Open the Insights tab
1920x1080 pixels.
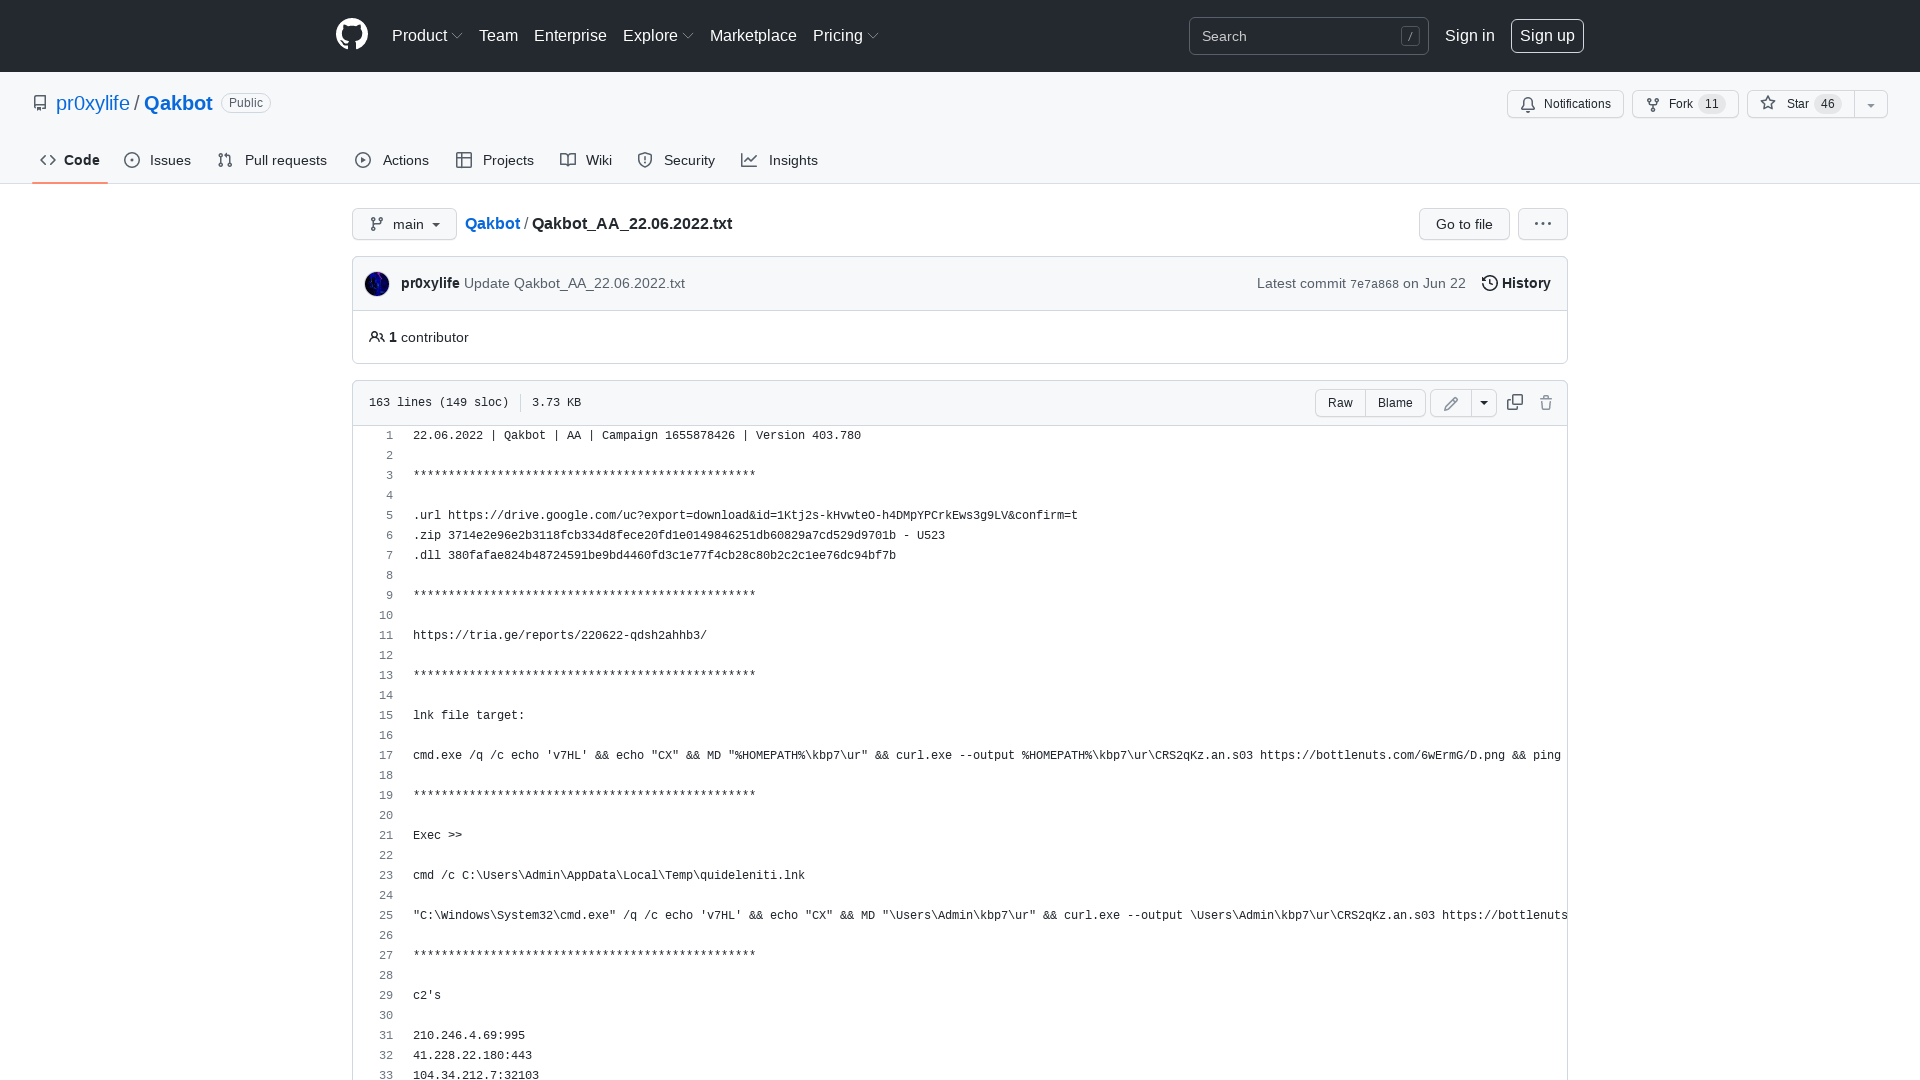pyautogui.click(x=780, y=160)
